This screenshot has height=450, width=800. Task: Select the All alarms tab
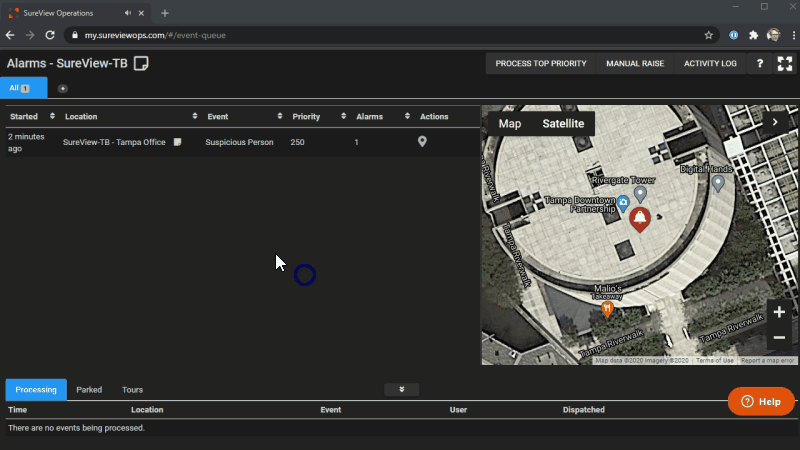pyautogui.click(x=24, y=88)
